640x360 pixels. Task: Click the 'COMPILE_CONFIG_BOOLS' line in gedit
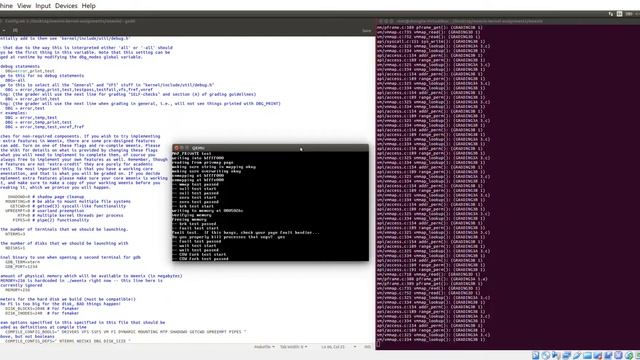click(x=126, y=332)
